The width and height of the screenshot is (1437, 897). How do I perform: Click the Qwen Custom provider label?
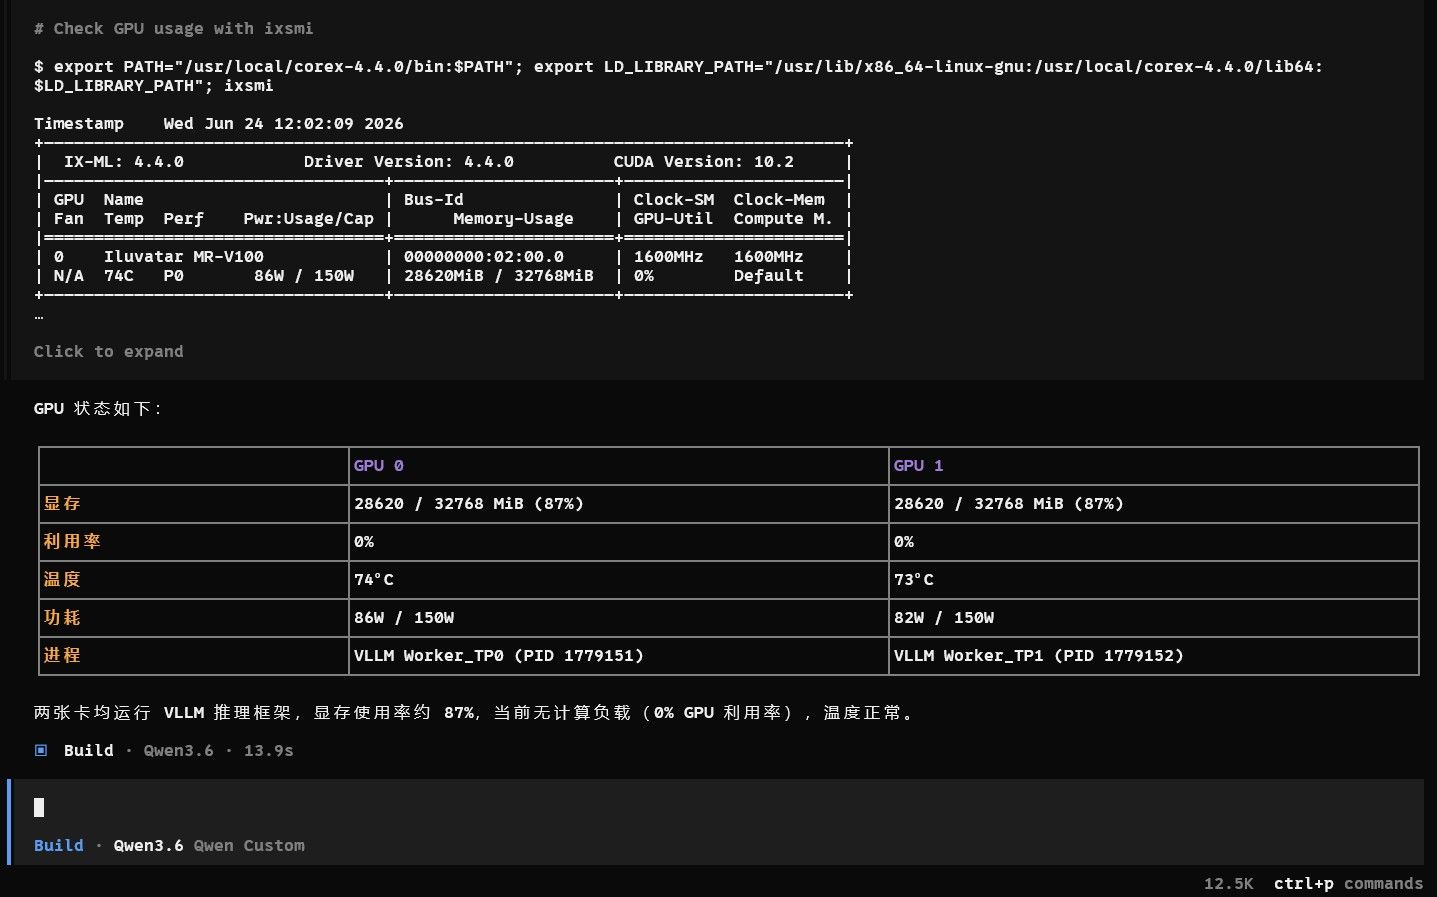coord(249,845)
